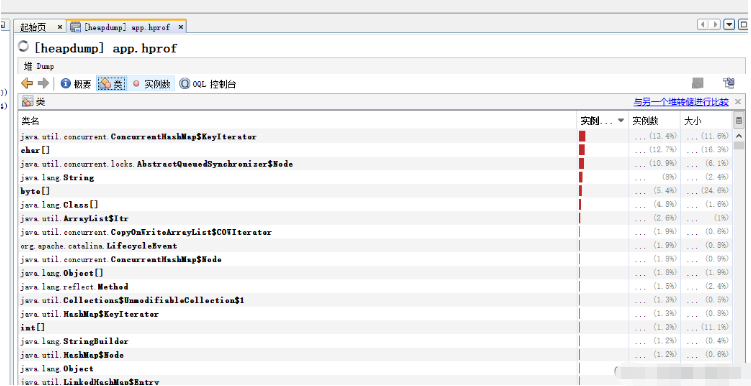Click the gray toolbar icon at right
751x386 pixels.
tap(697, 84)
